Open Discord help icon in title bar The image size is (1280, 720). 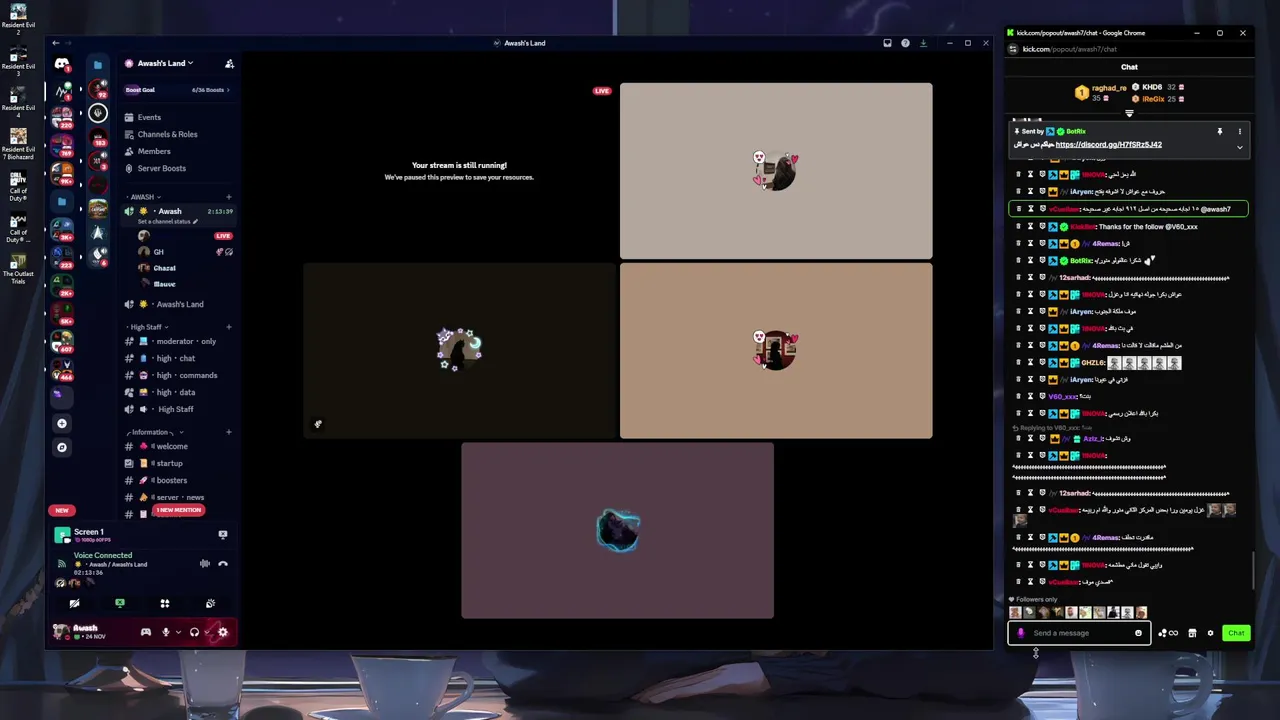tap(905, 43)
